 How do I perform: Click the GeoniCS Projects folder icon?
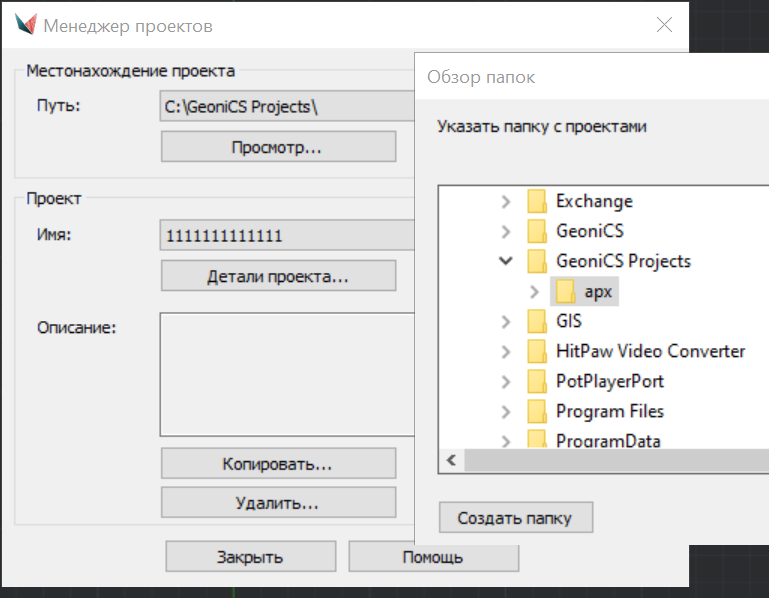537,261
